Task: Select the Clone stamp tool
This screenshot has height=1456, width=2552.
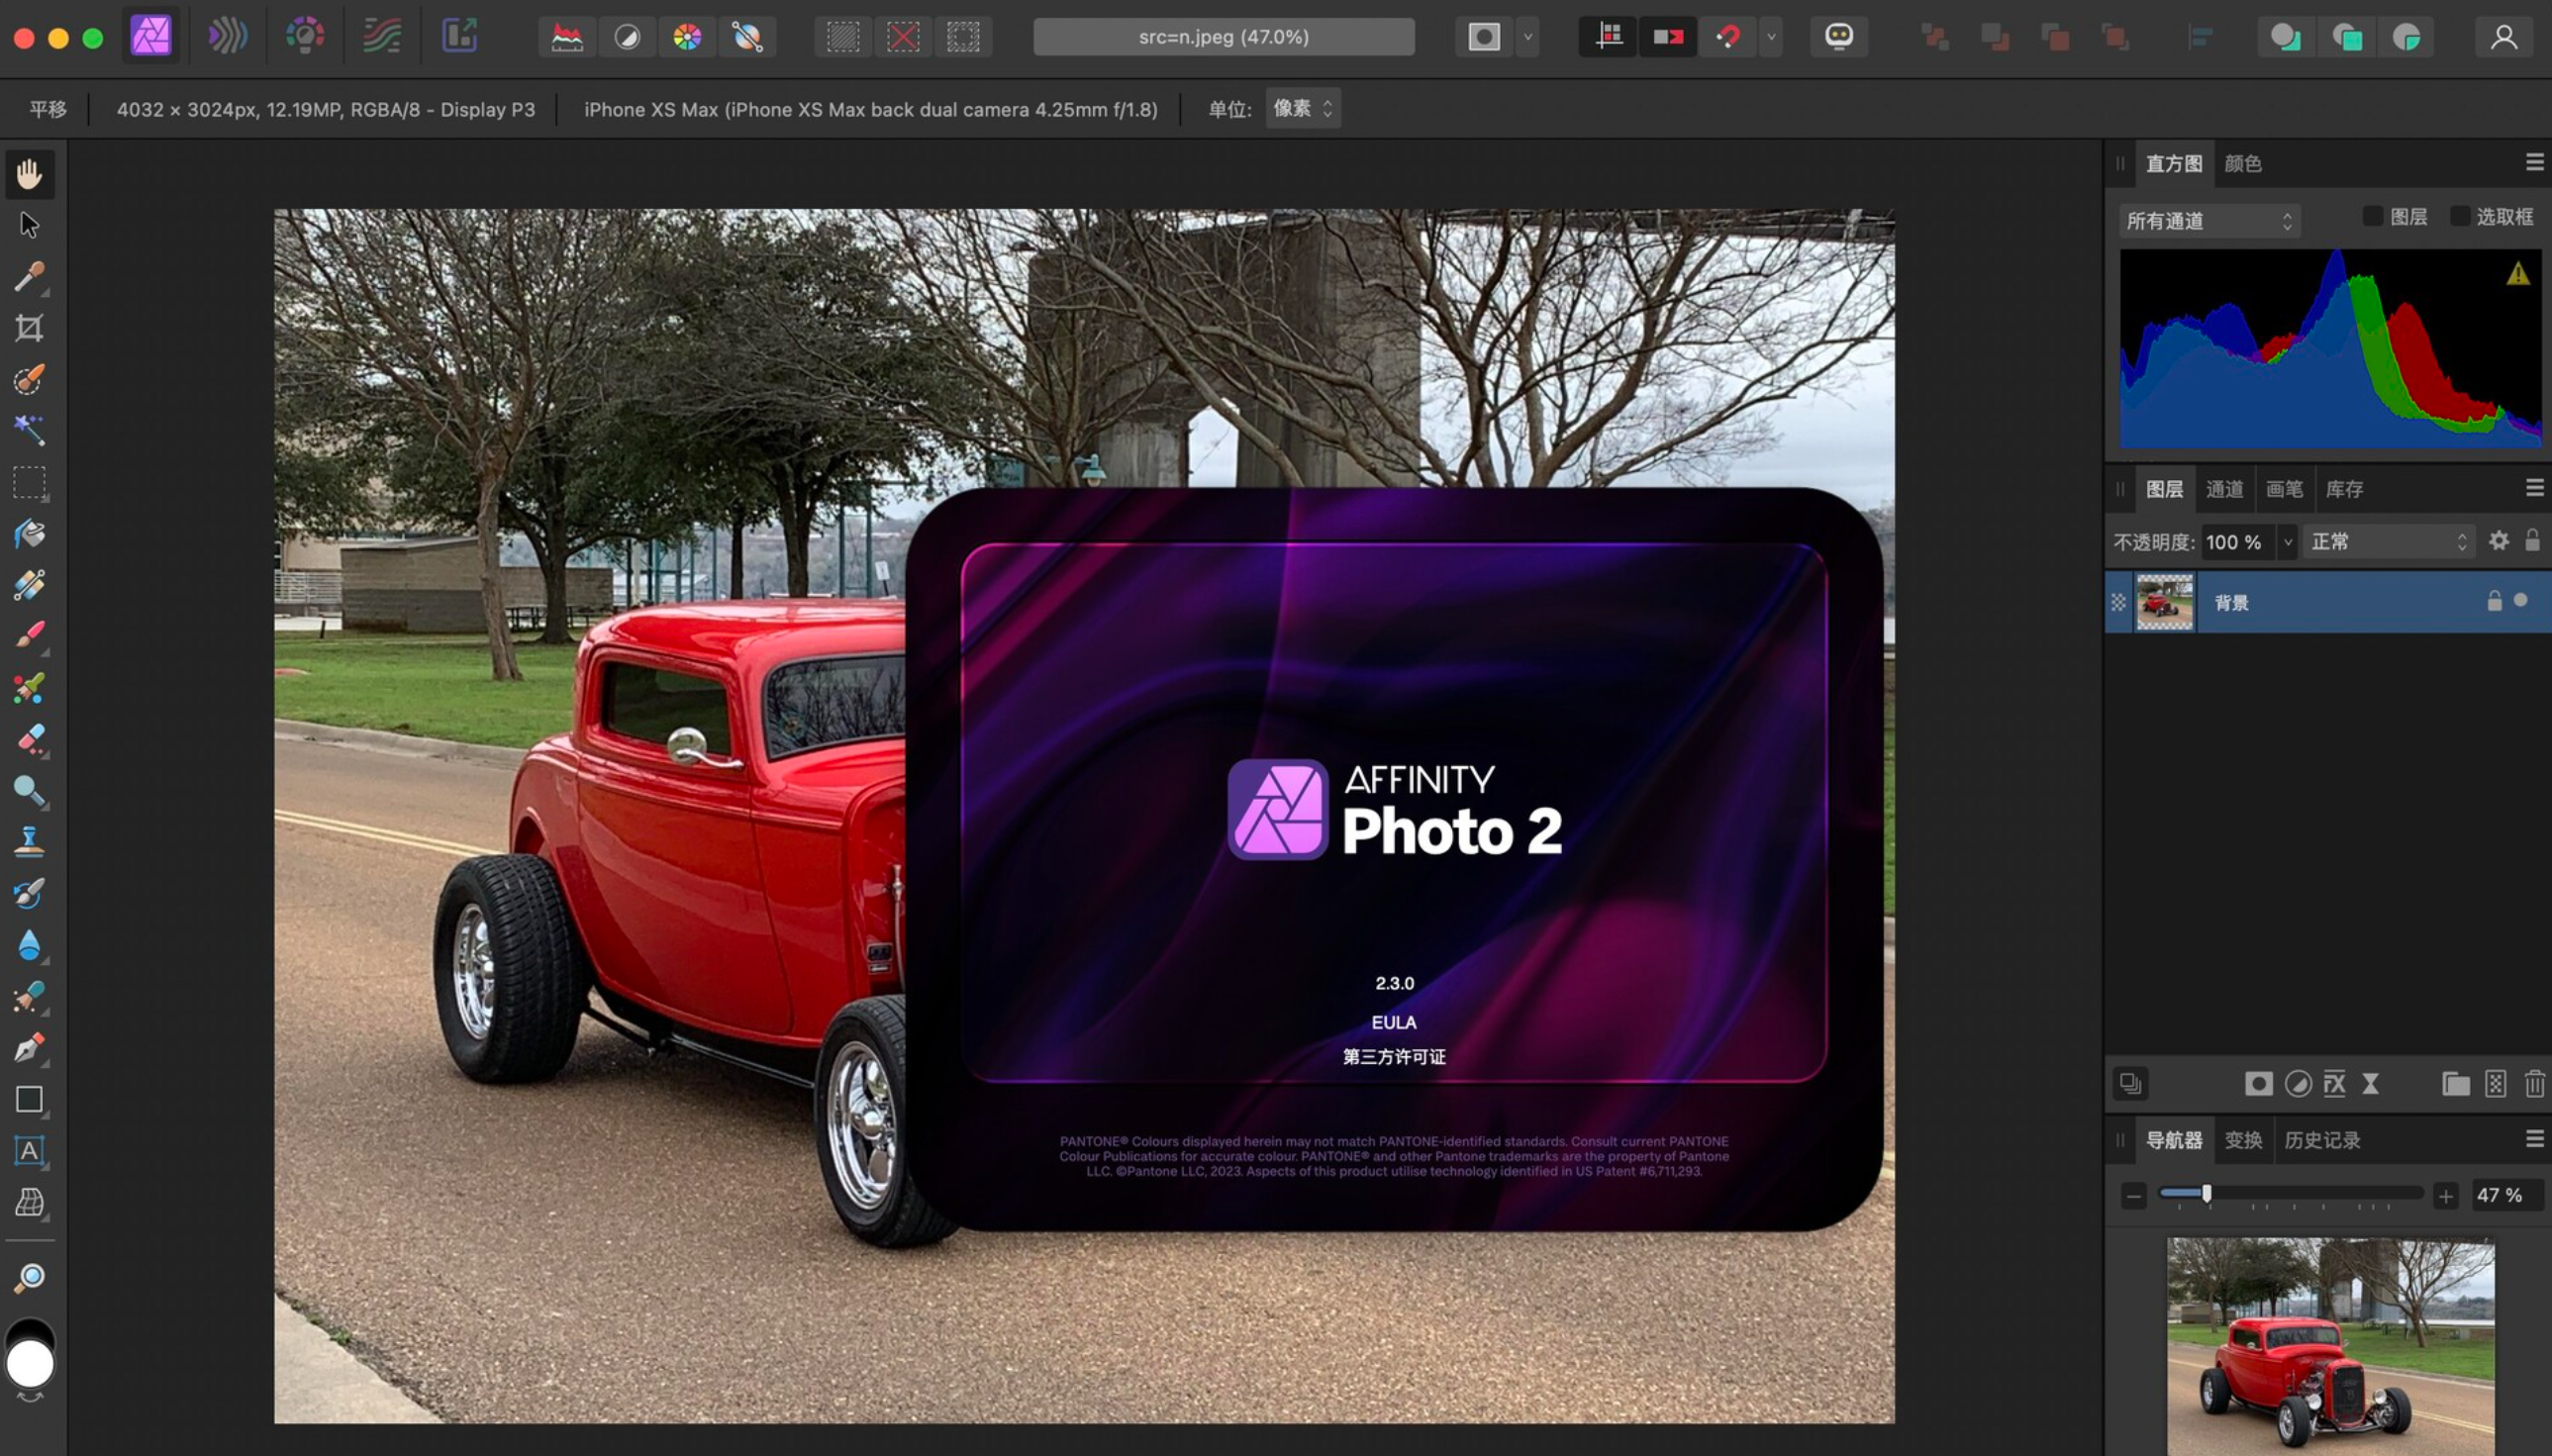Action: [29, 842]
